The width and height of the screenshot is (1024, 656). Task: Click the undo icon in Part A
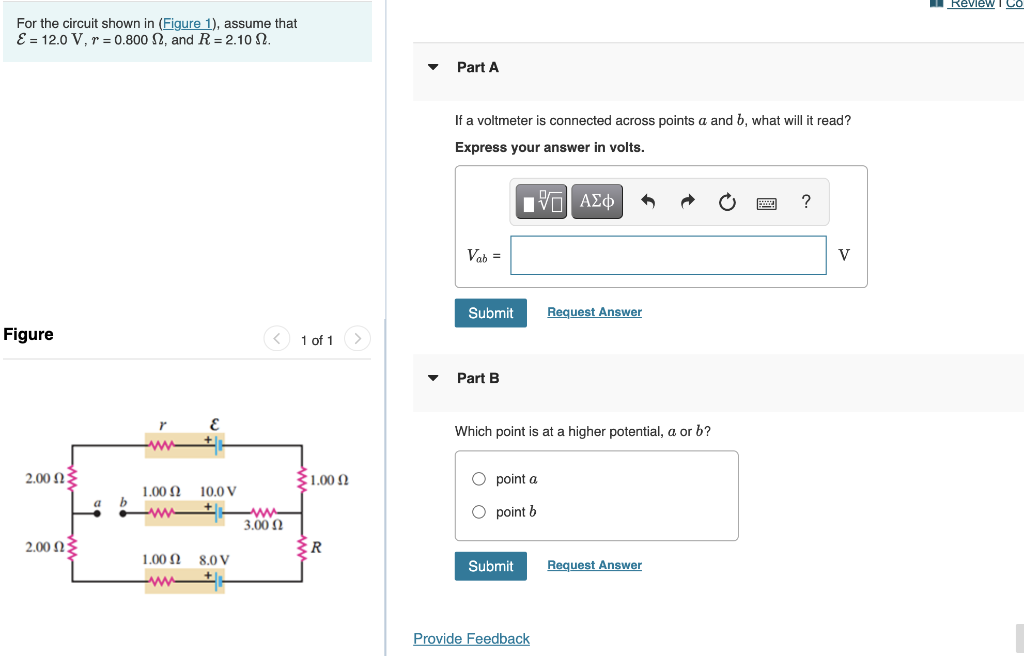(650, 201)
